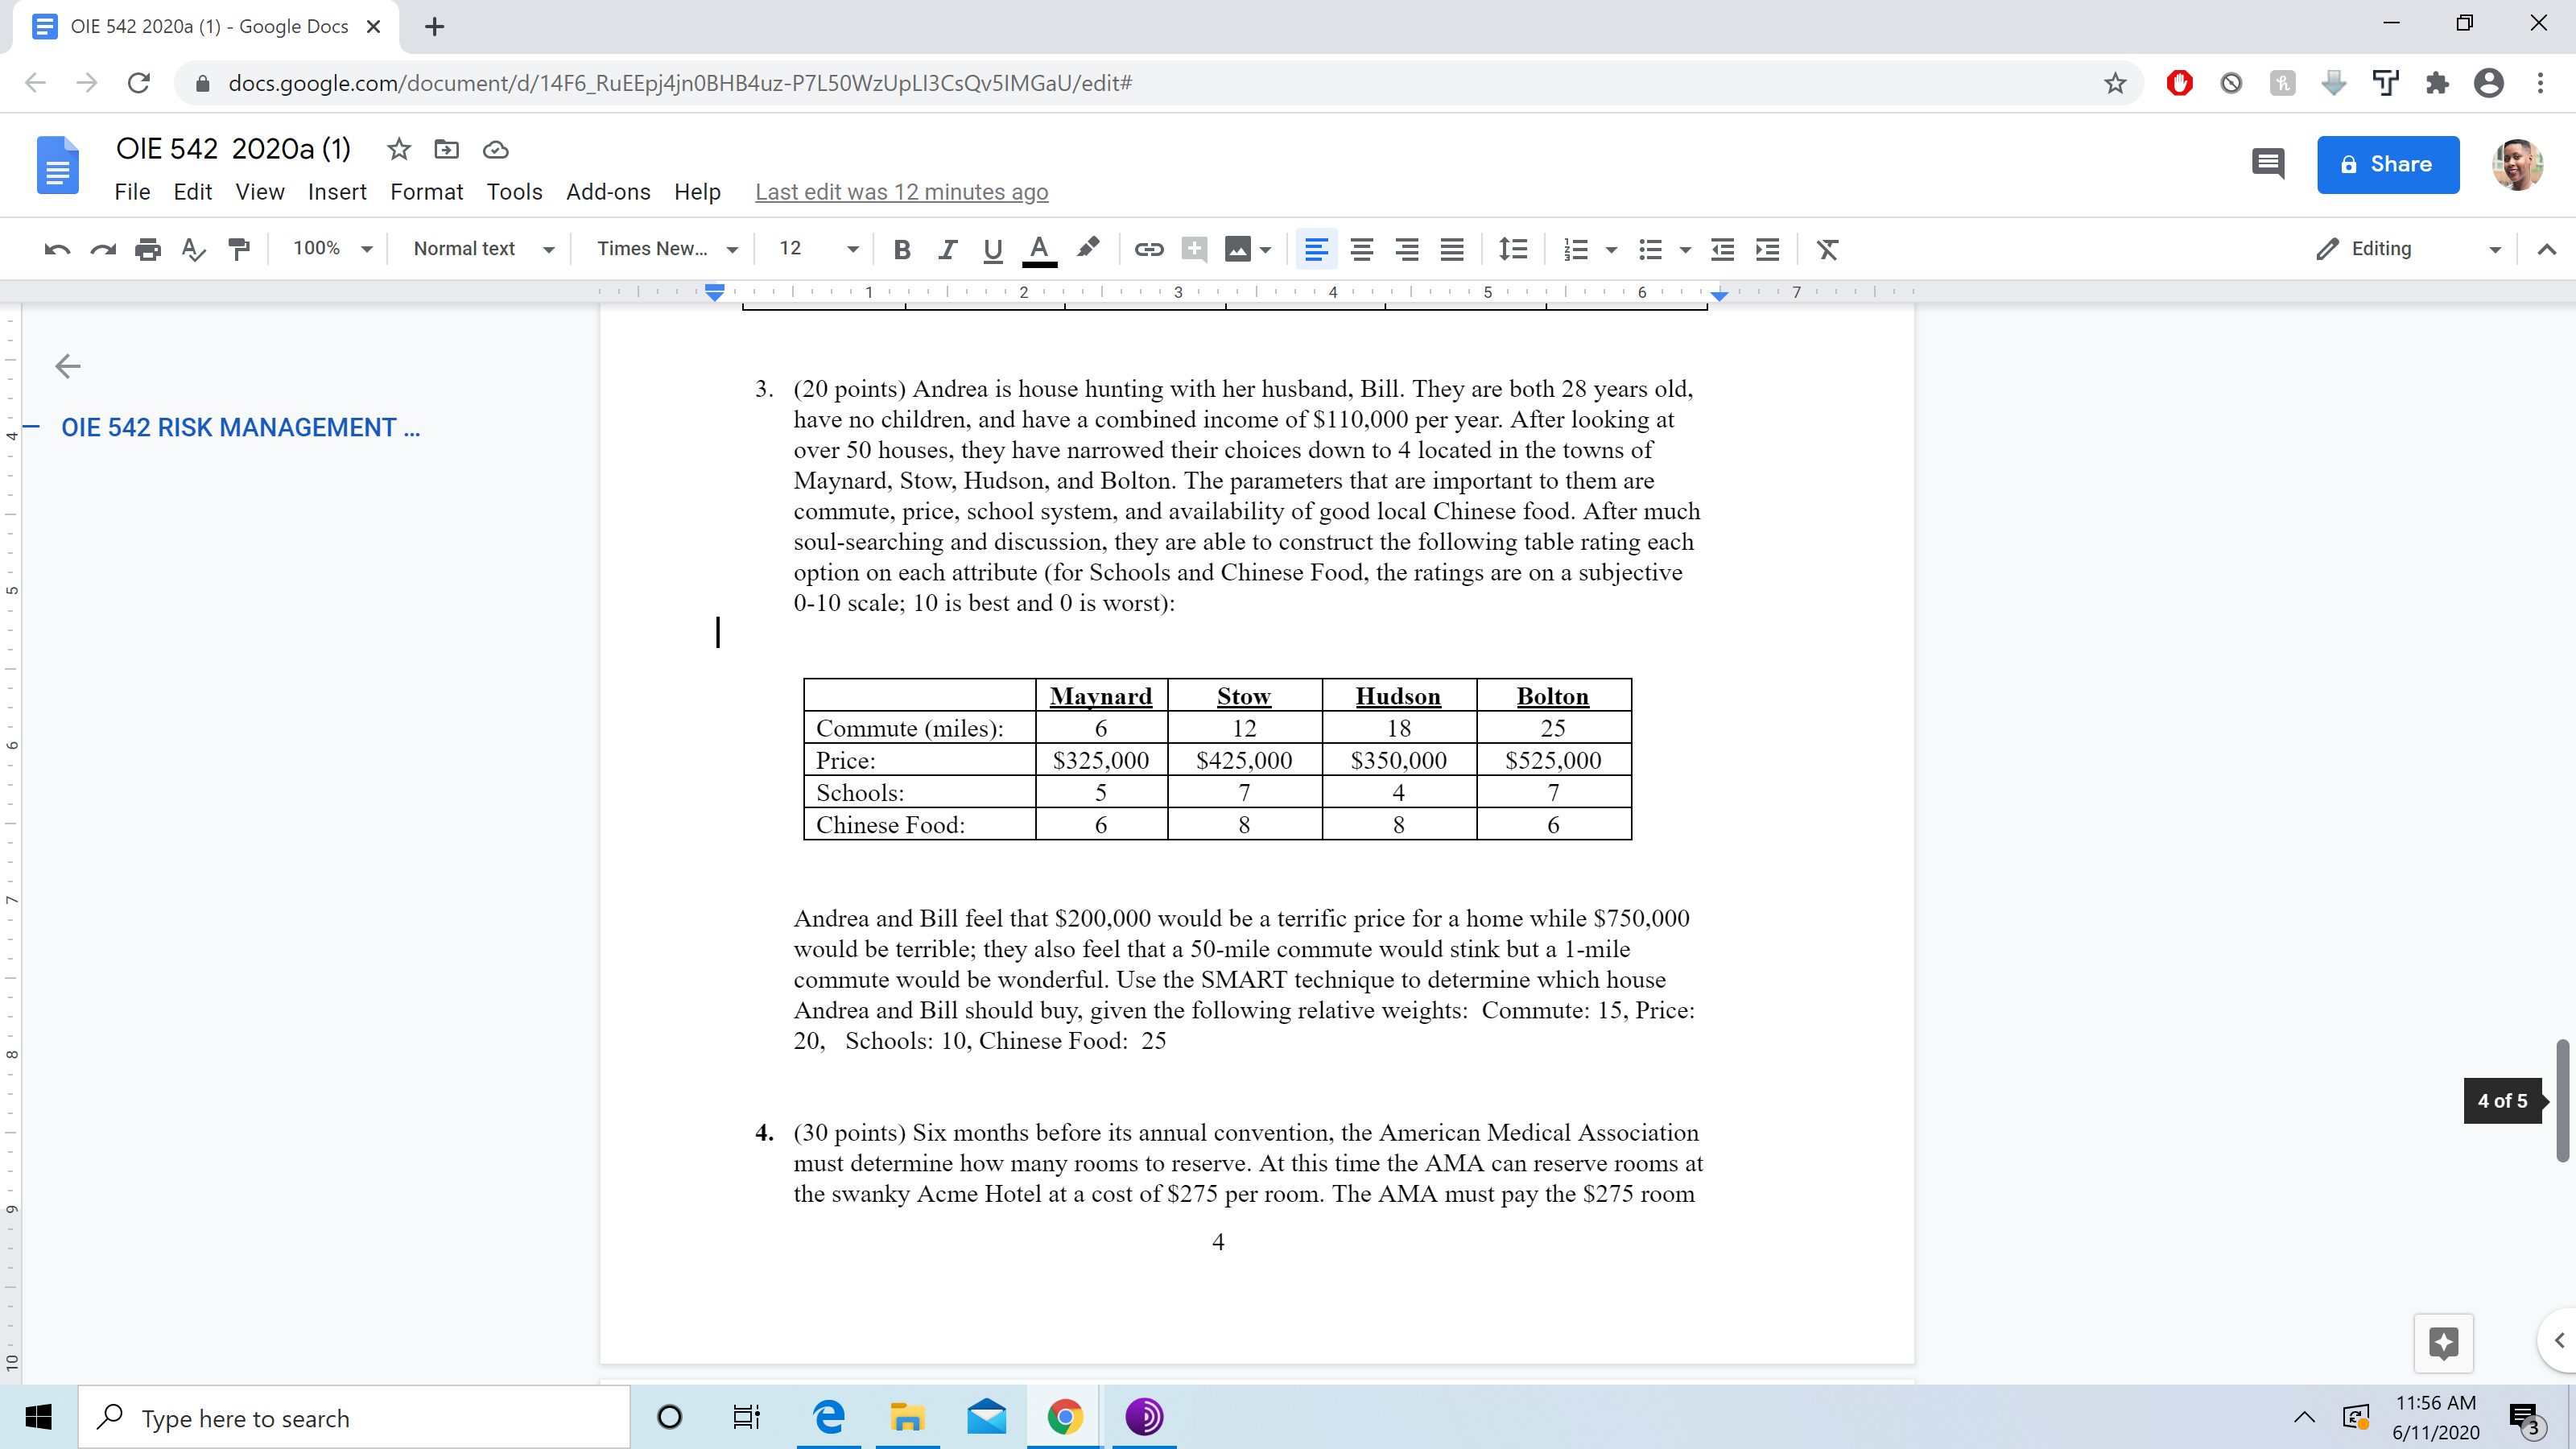This screenshot has width=2576, height=1449.
Task: Clear formatting with the toolbar icon
Action: (x=1828, y=249)
